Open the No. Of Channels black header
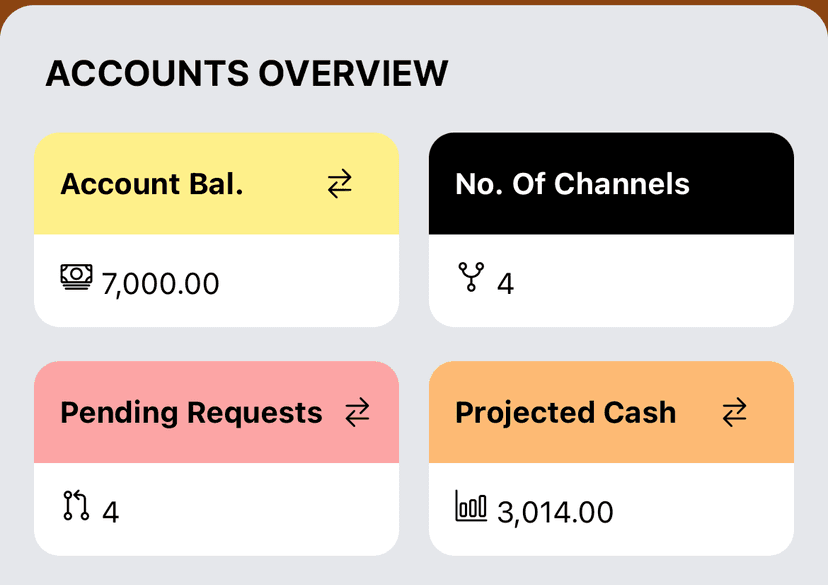Viewport: 828px width, 585px height. pos(611,184)
